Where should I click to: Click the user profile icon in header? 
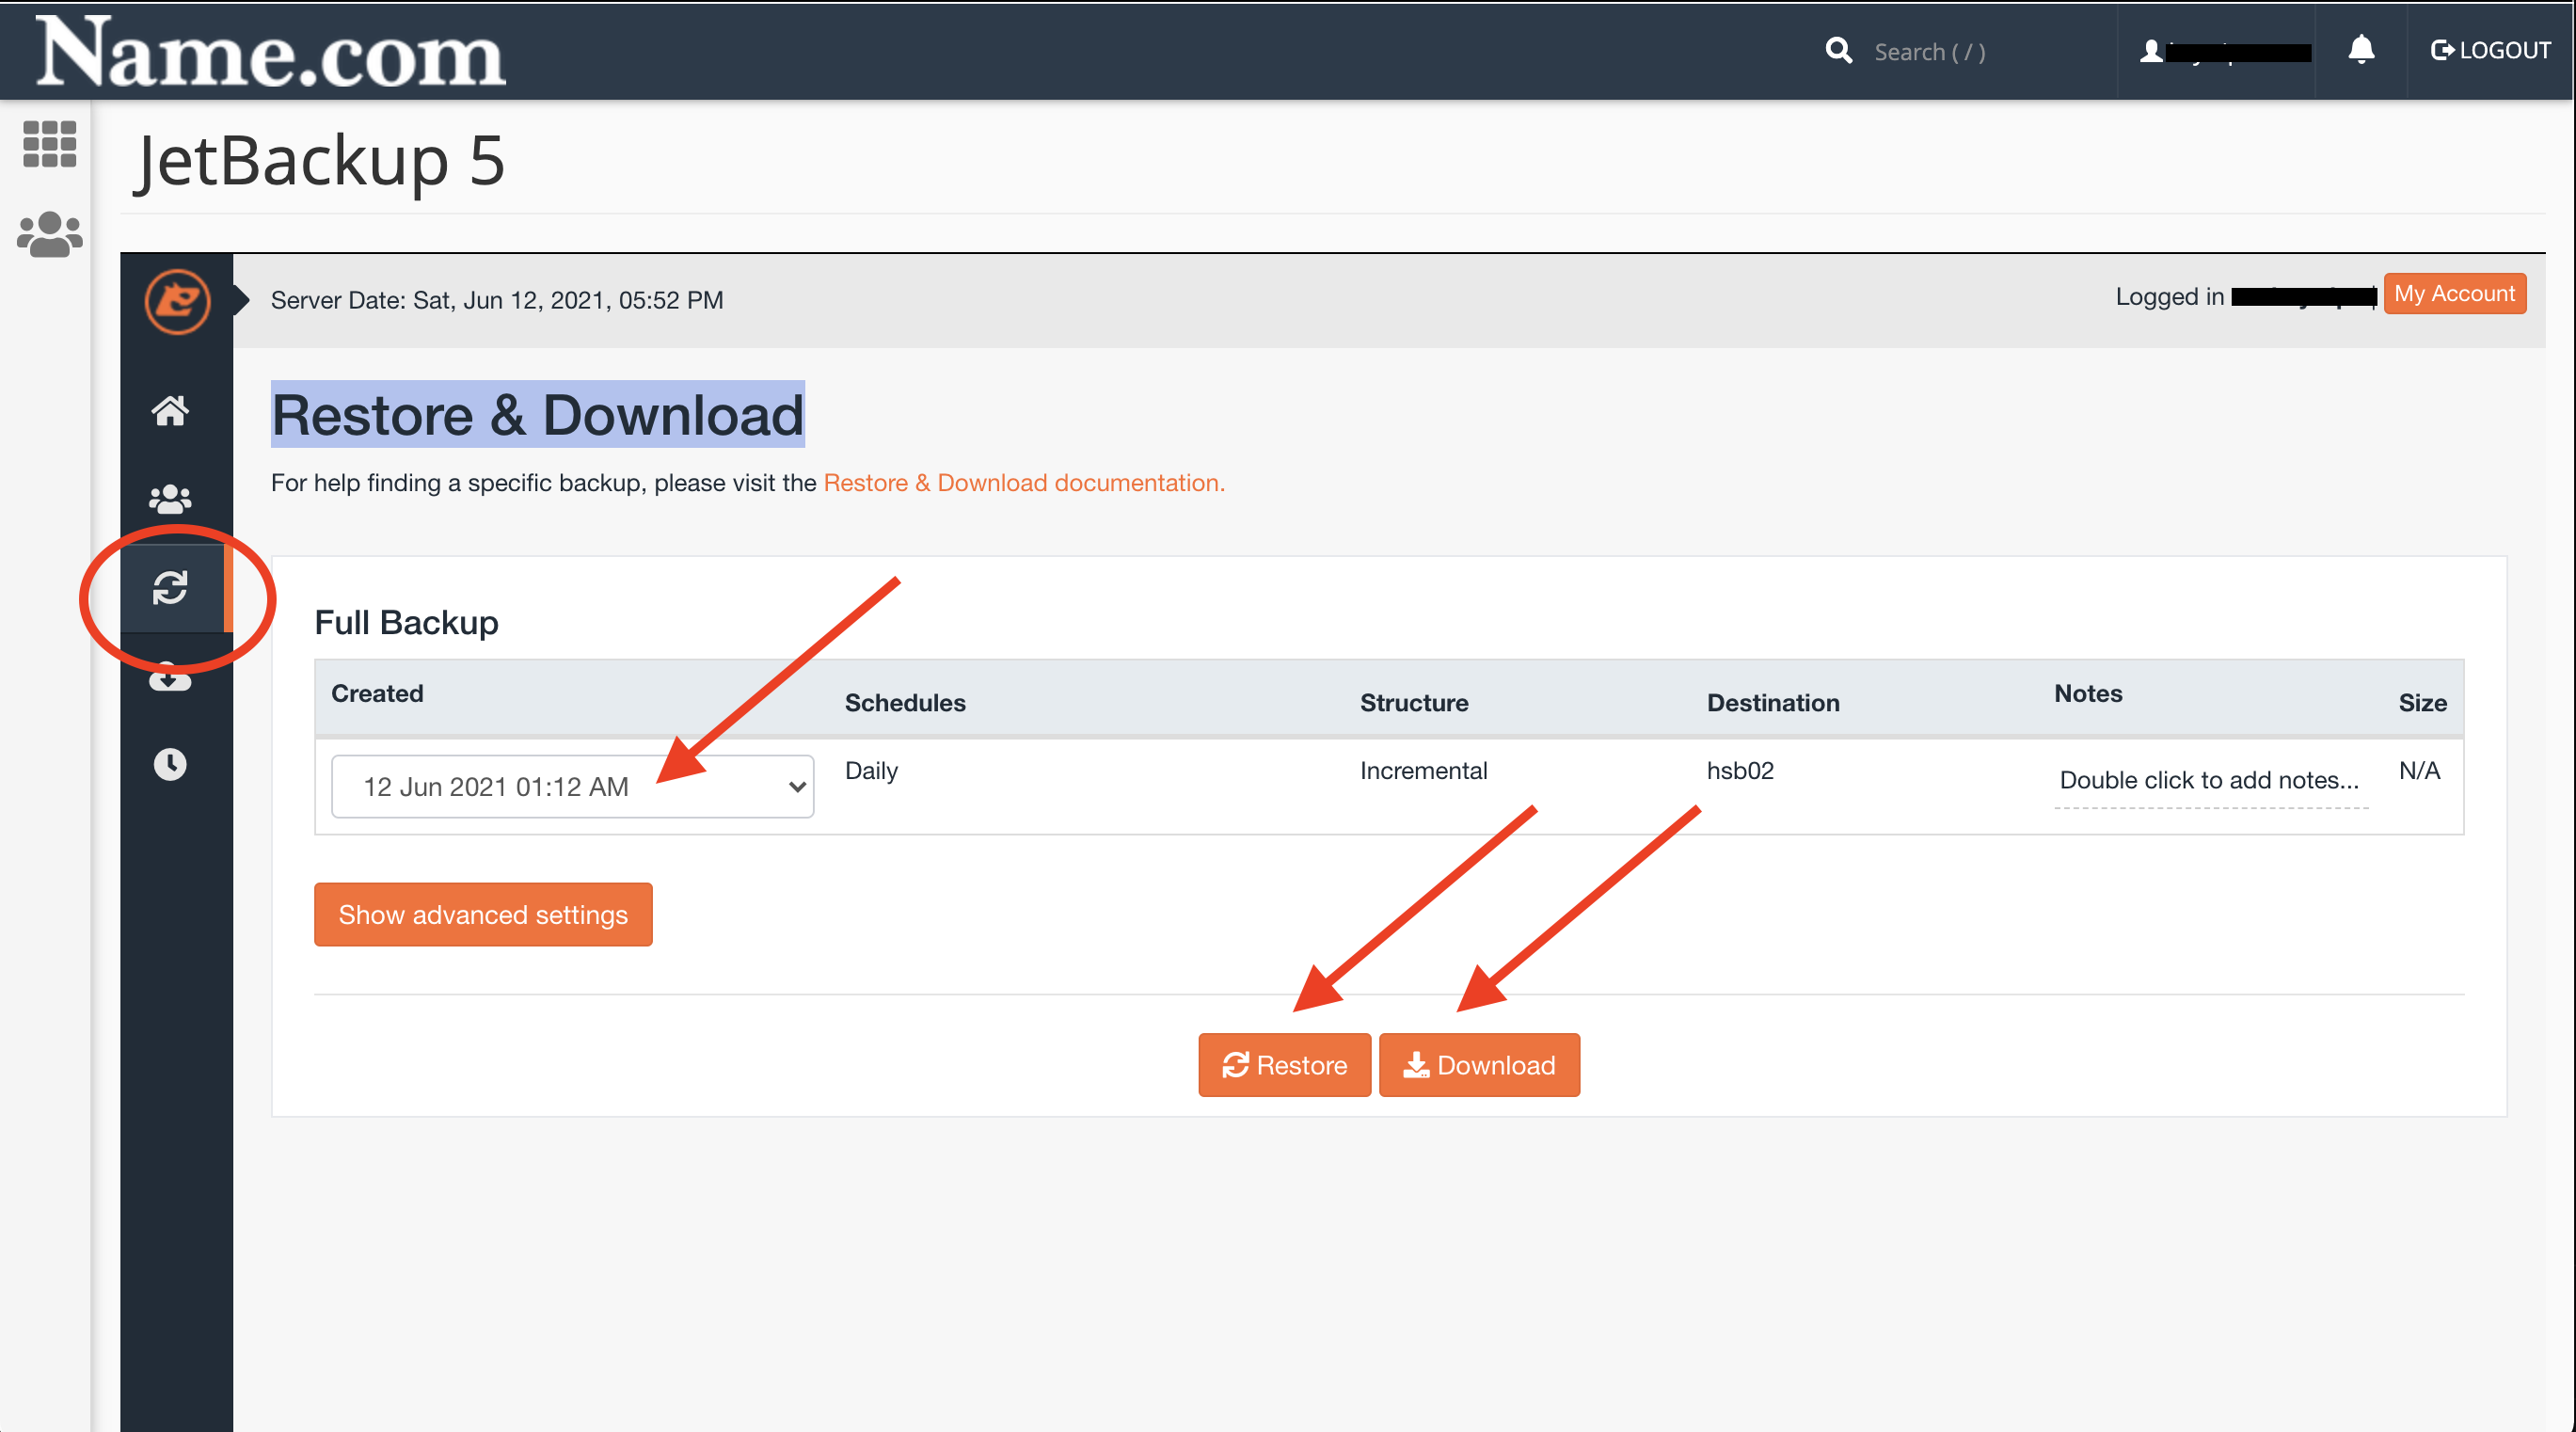click(x=2151, y=51)
